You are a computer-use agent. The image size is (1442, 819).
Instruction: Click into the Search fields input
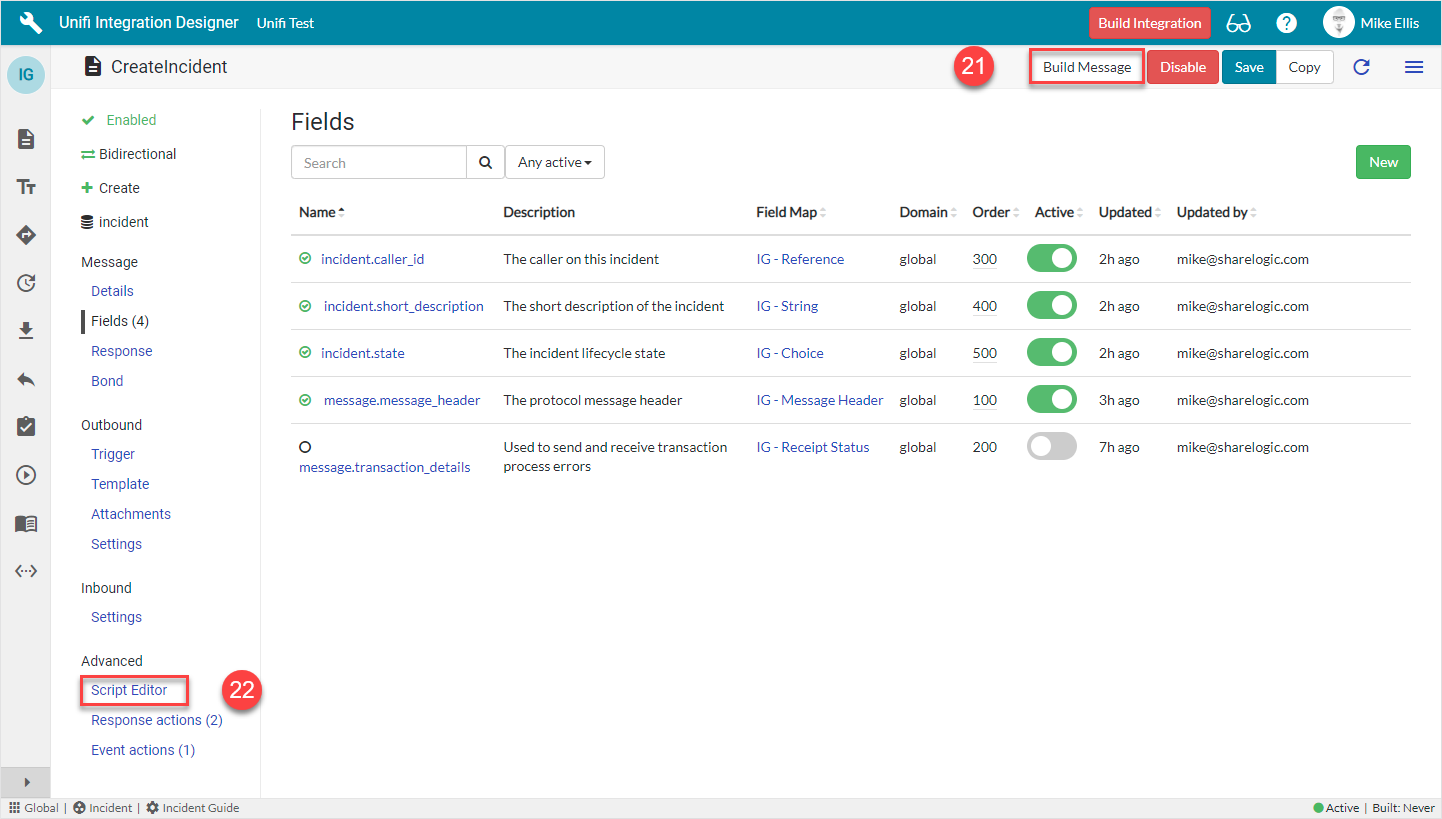(379, 163)
